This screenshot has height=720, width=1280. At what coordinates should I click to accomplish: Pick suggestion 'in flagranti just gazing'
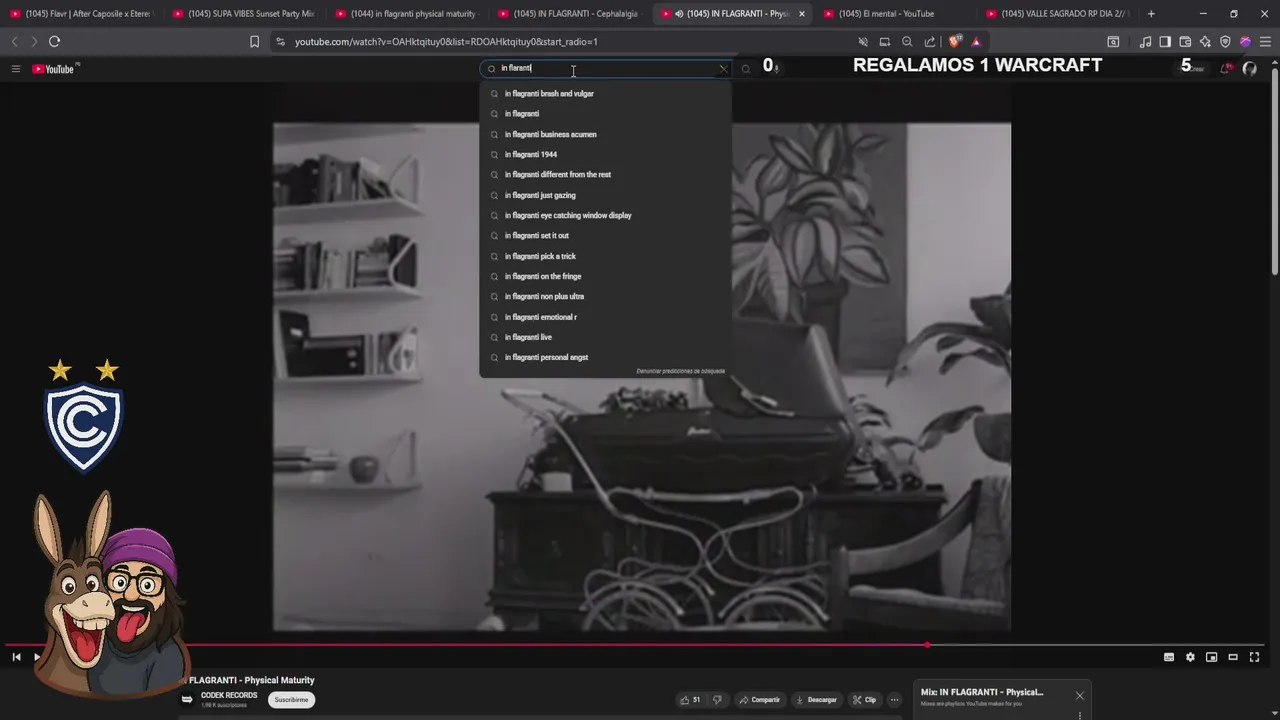point(605,195)
